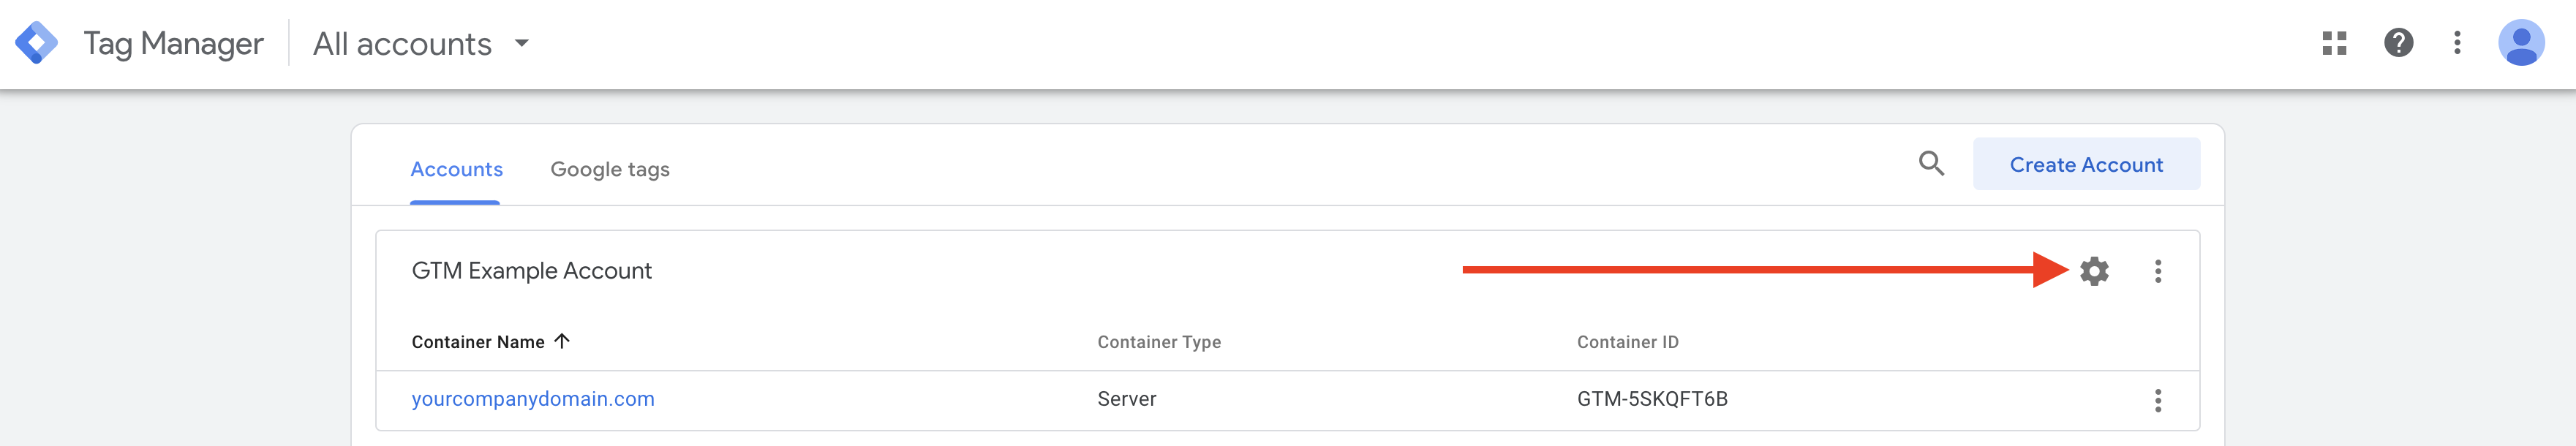Open yourcompanydomain.com container row actions menu
This screenshot has width=2576, height=446.
point(2158,400)
